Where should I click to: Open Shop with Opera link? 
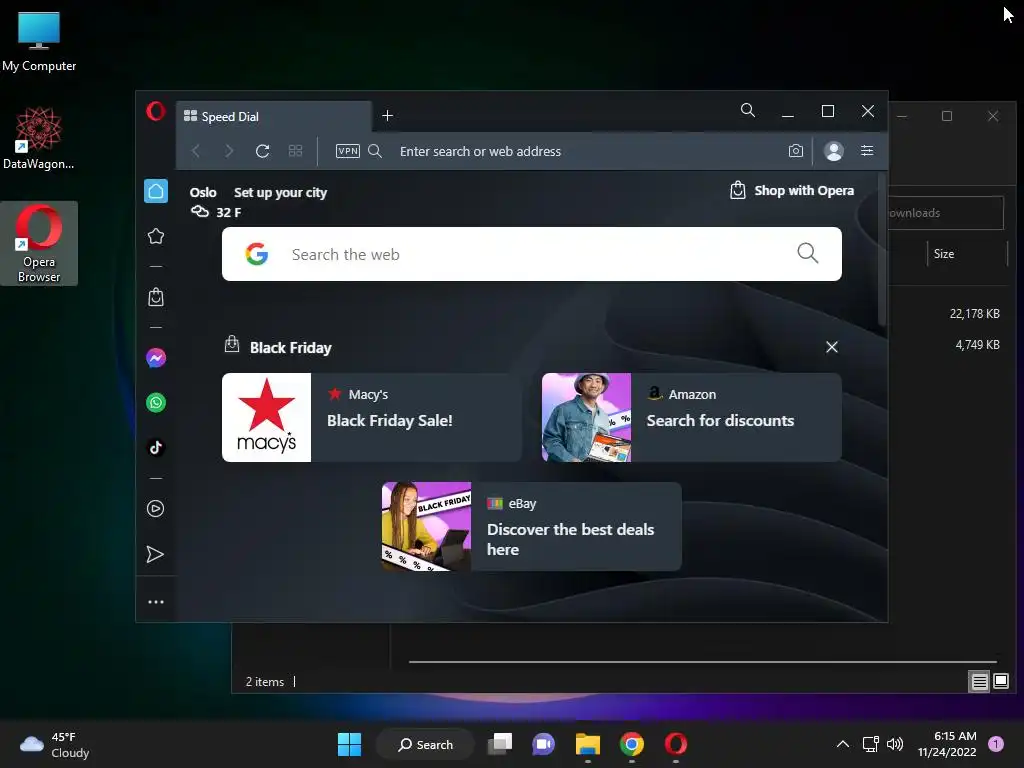(792, 191)
